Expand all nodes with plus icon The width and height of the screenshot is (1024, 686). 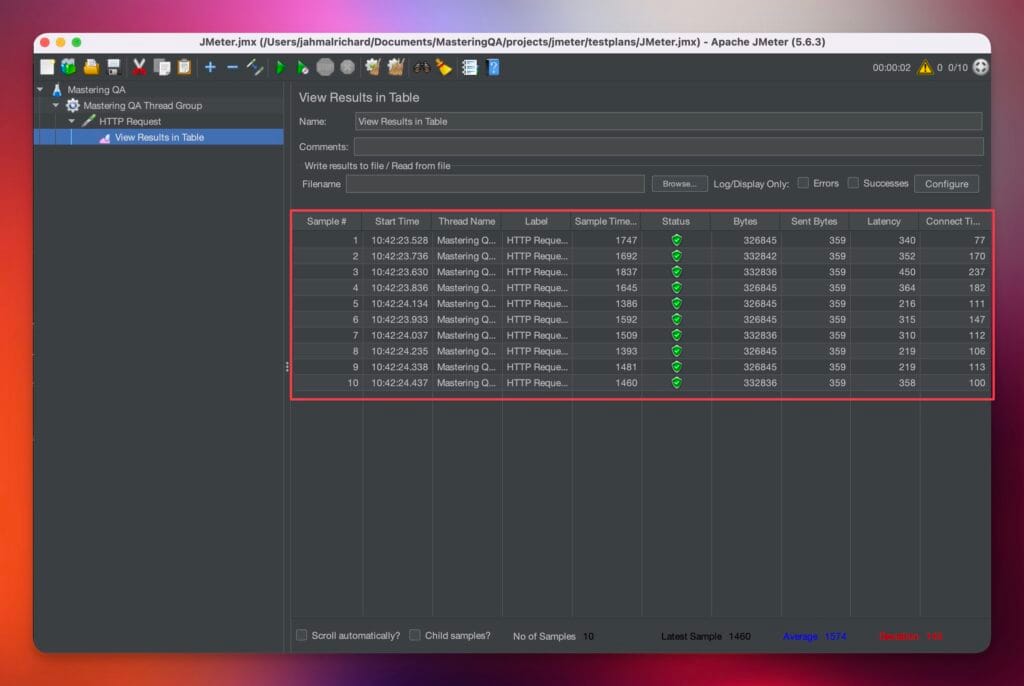[x=210, y=67]
